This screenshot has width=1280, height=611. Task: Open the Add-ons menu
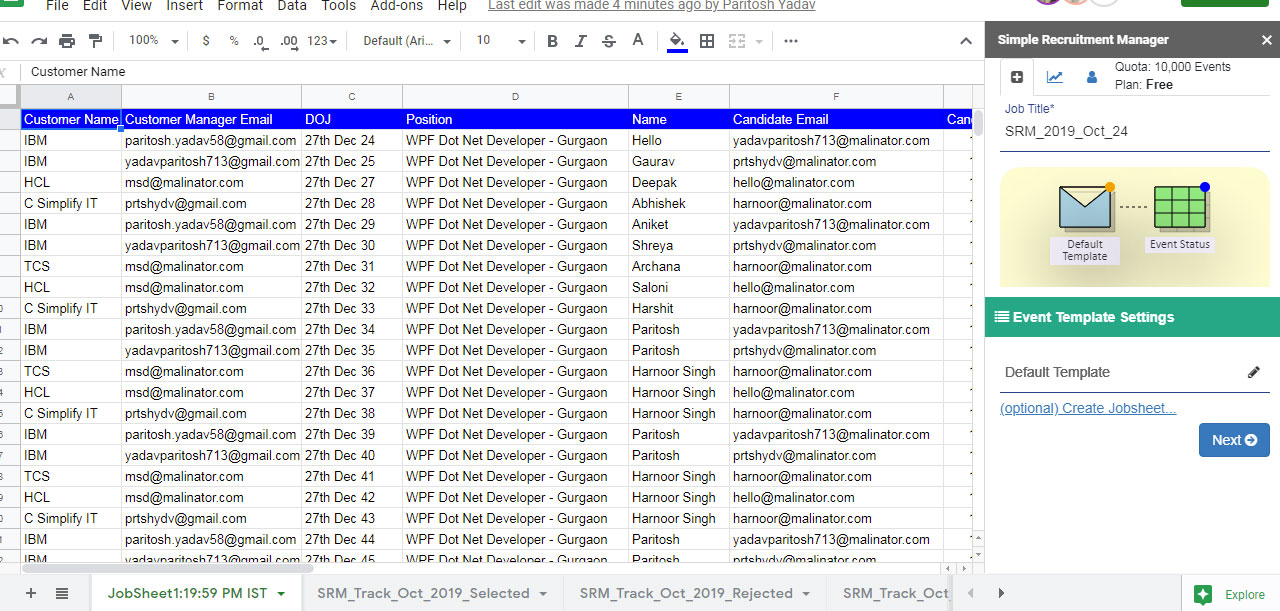pyautogui.click(x=397, y=6)
